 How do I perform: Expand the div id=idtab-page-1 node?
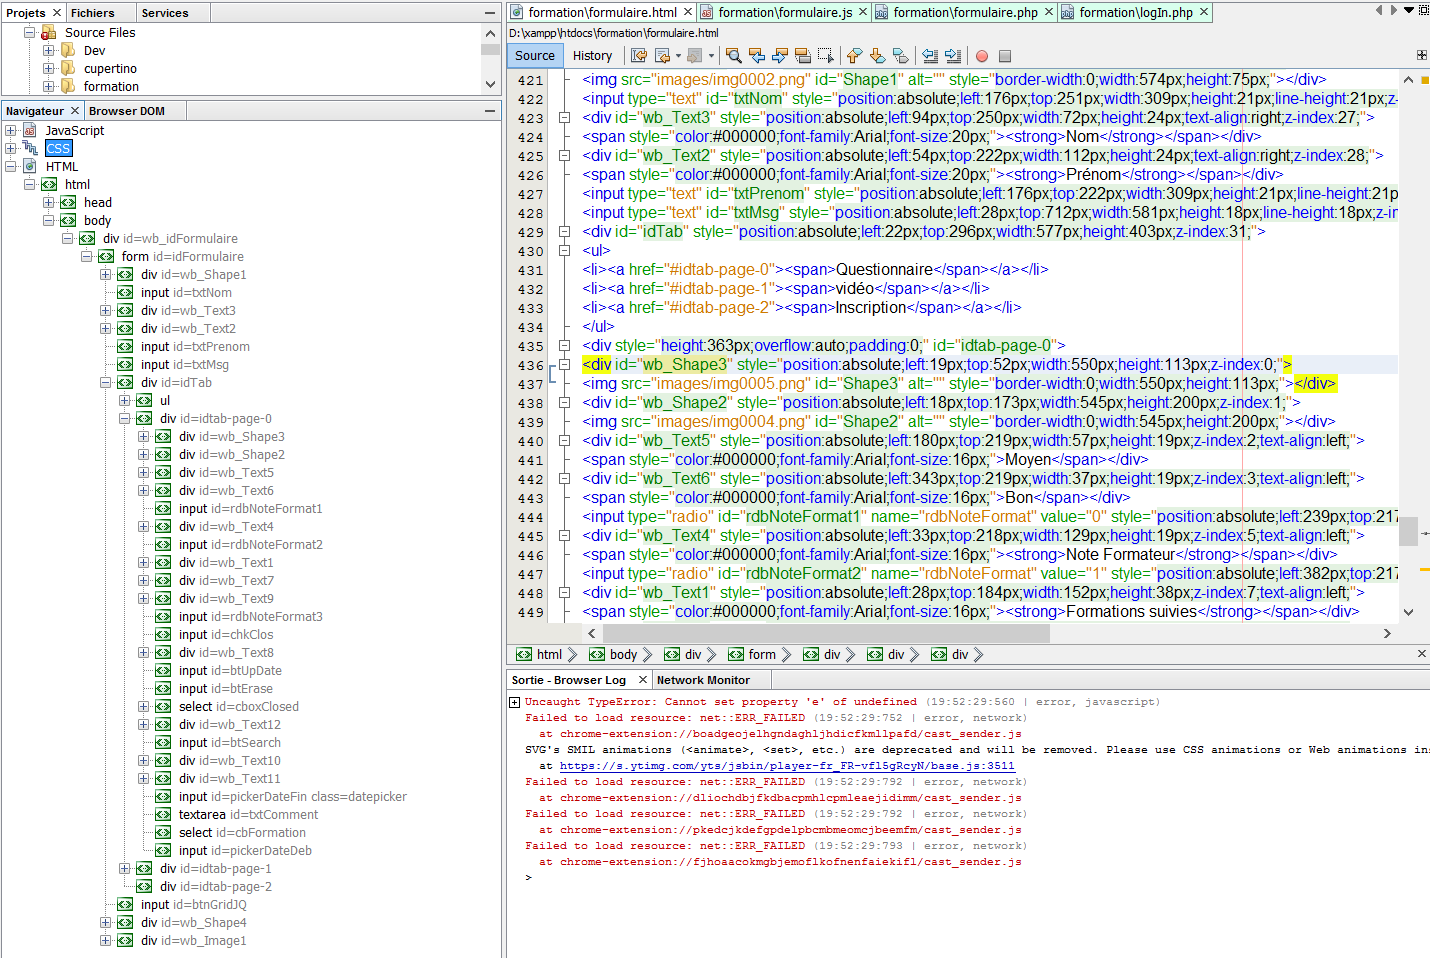pos(125,869)
